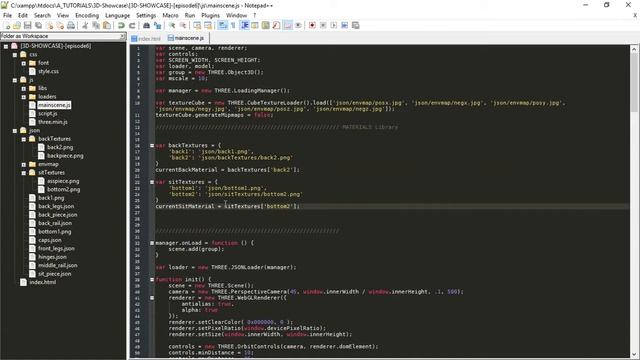Close the Folder as Workspace panel
640x360 pixels.
[122, 36]
